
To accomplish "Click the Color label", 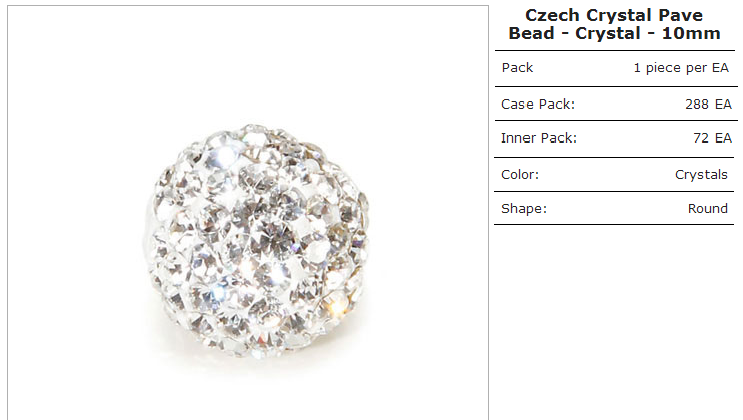I will coord(520,175).
